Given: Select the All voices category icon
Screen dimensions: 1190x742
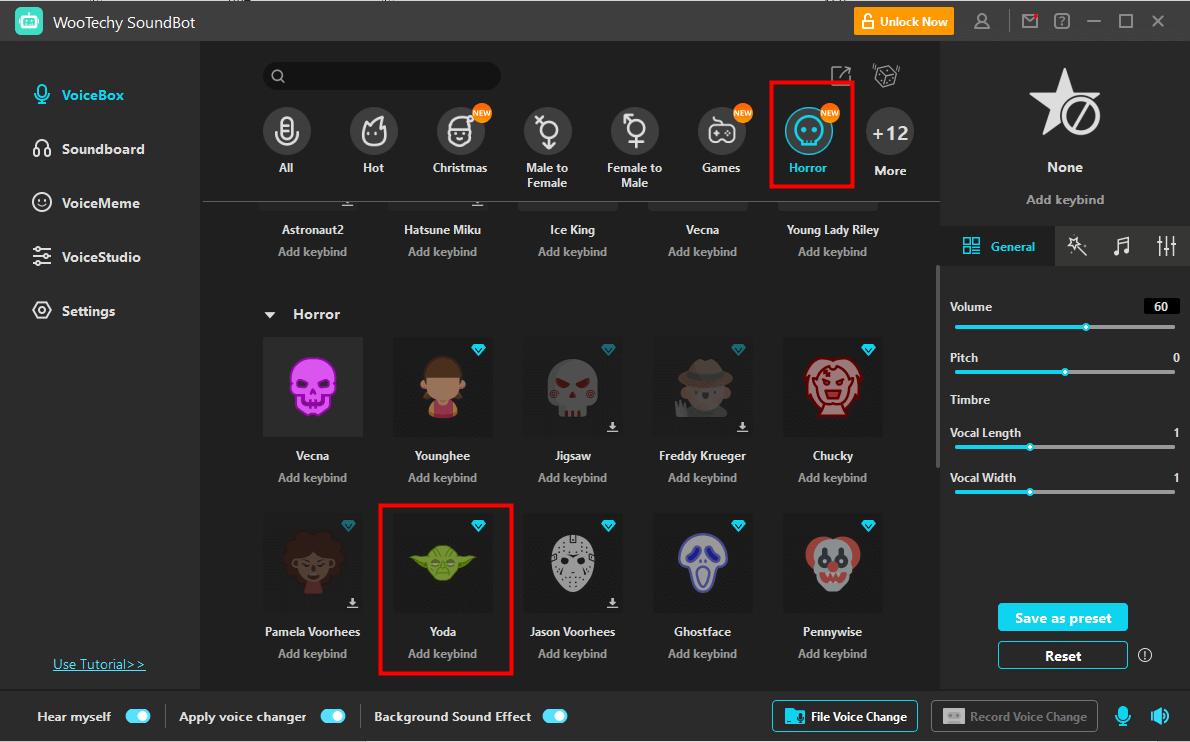Looking at the screenshot, I should point(286,132).
